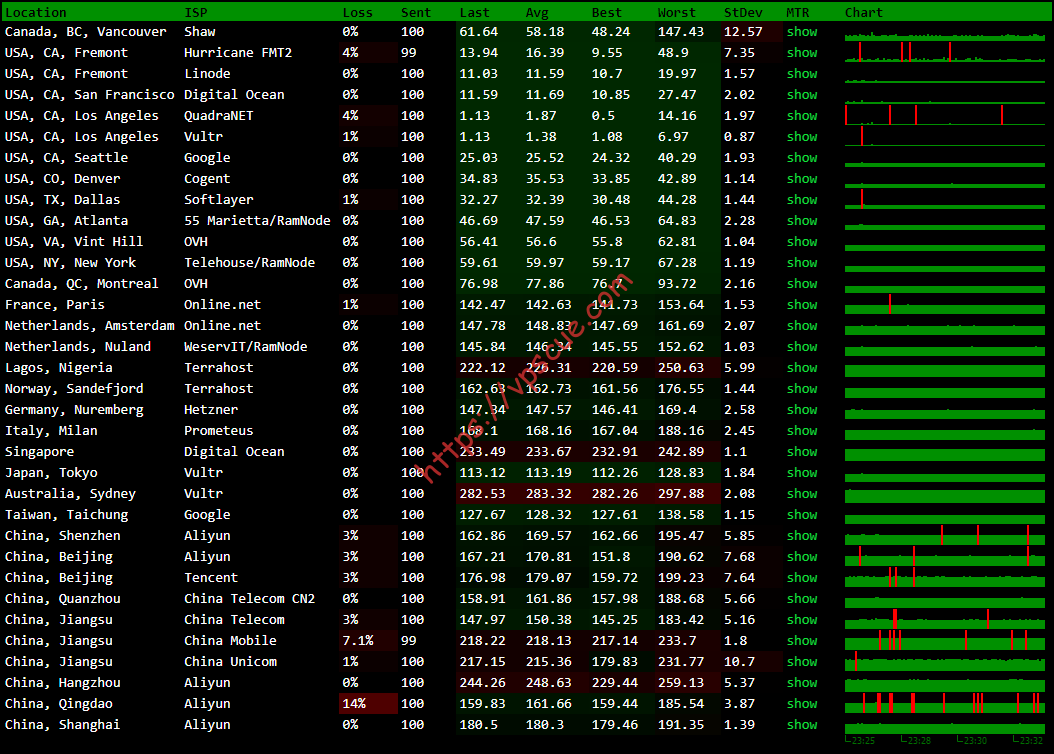Image resolution: width=1054 pixels, height=754 pixels.
Task: Show MTR for Denver Cogent row
Action: 802,179
